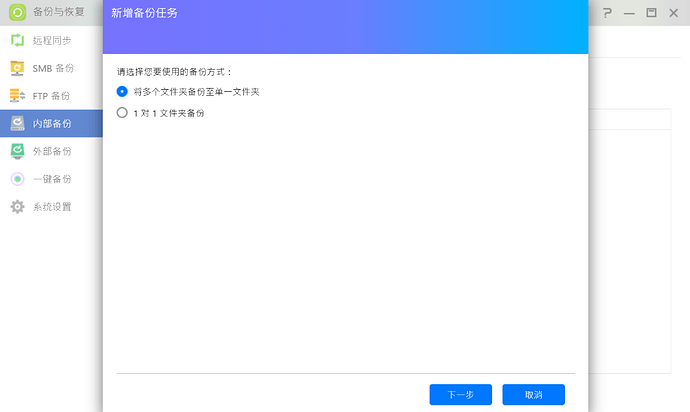The image size is (690, 412).
Task: Choose the 1 对 1 文件夹备份 radio button
Action: point(123,114)
